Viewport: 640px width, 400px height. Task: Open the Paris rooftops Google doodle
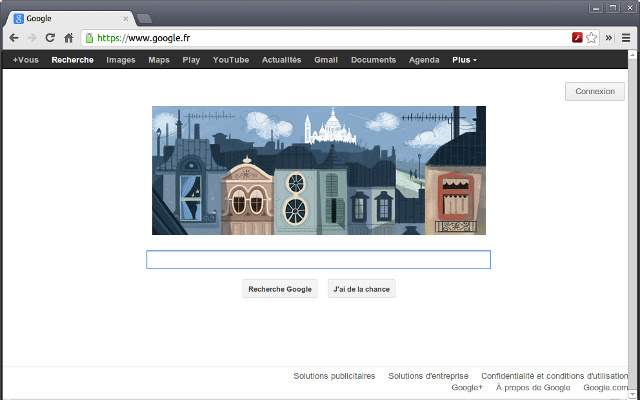[x=318, y=170]
